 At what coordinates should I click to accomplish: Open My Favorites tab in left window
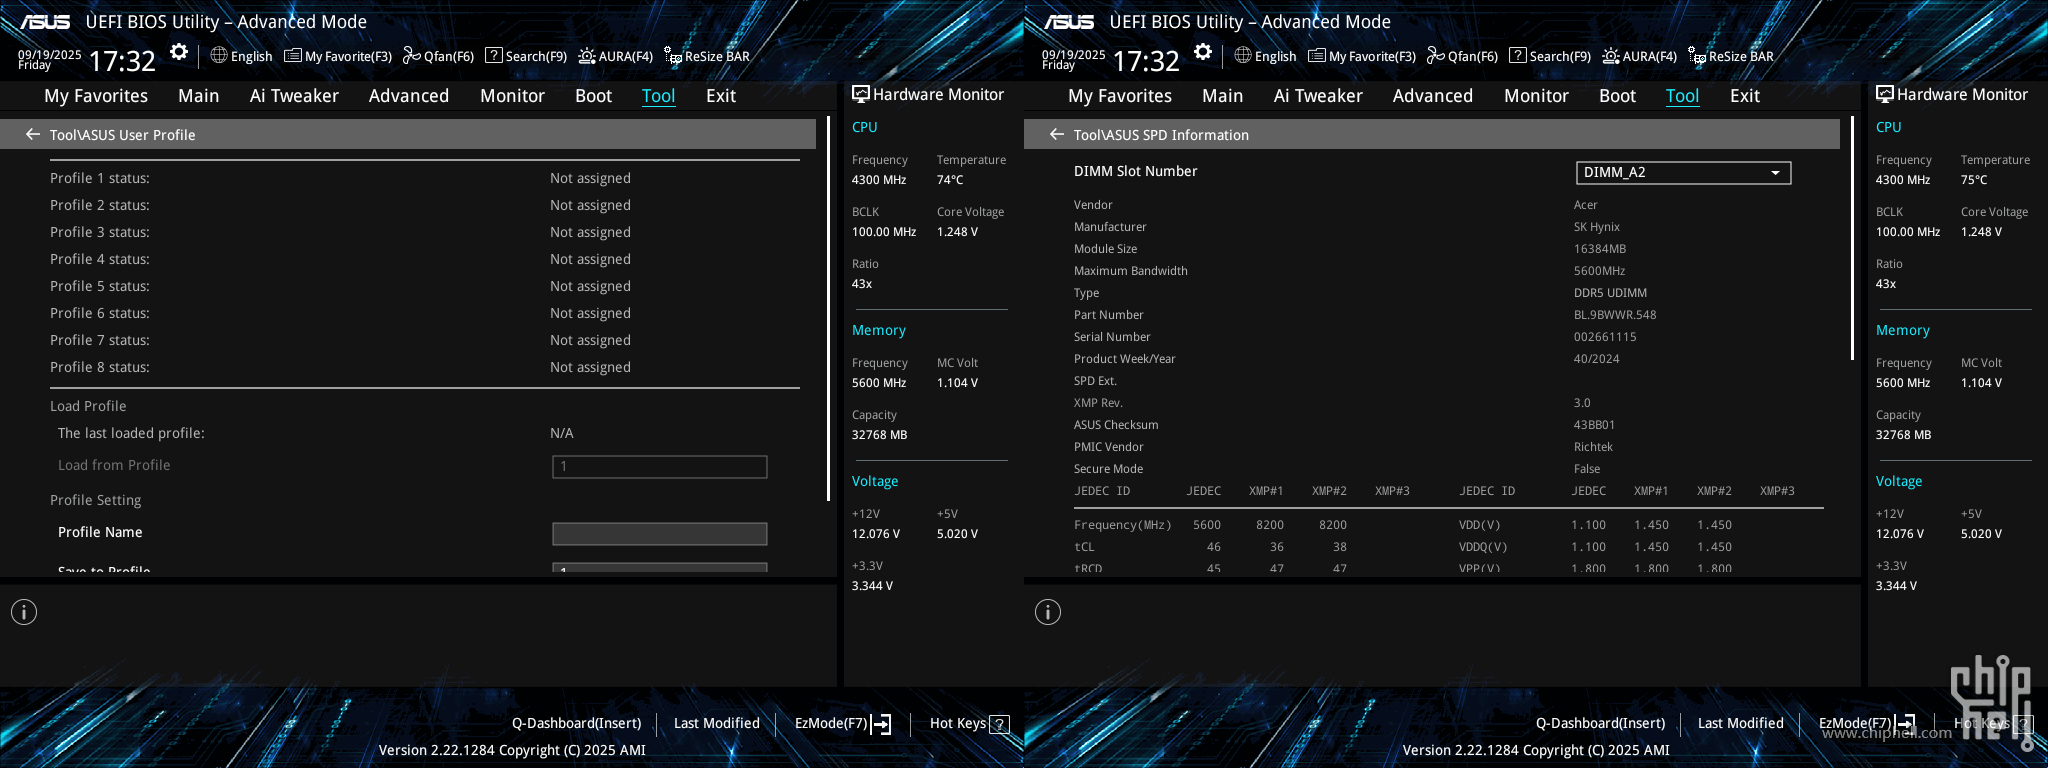96,96
